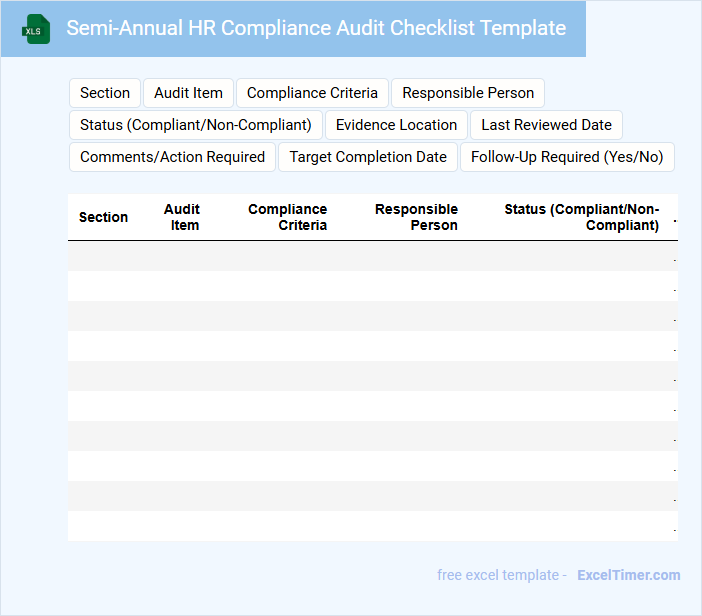Select the Section tag

coord(105,93)
